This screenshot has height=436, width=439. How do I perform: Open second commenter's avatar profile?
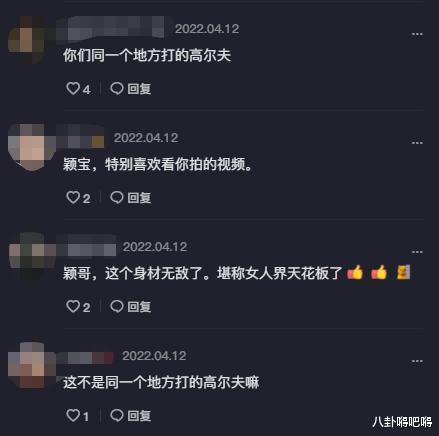point(31,147)
